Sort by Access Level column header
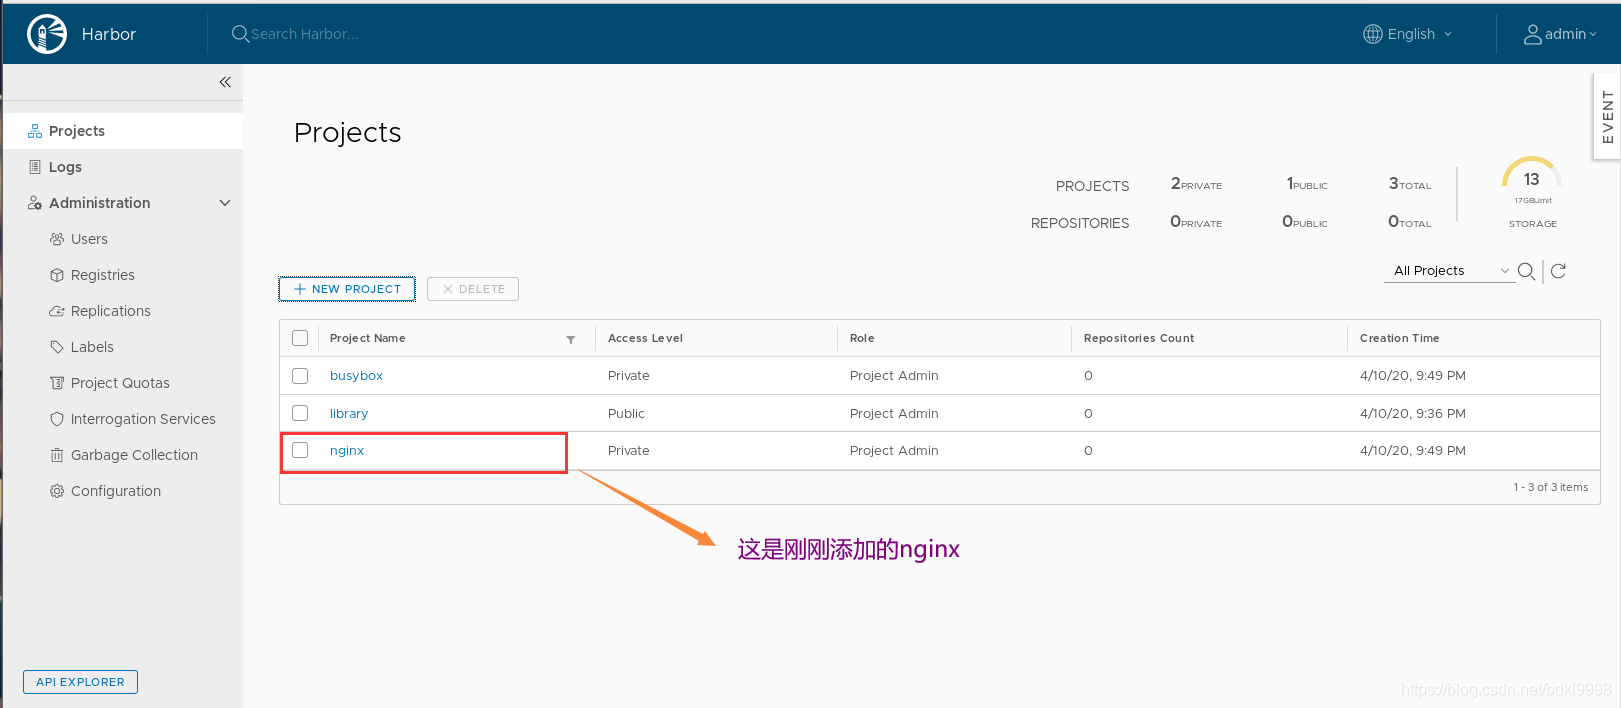The image size is (1621, 708). pyautogui.click(x=645, y=338)
